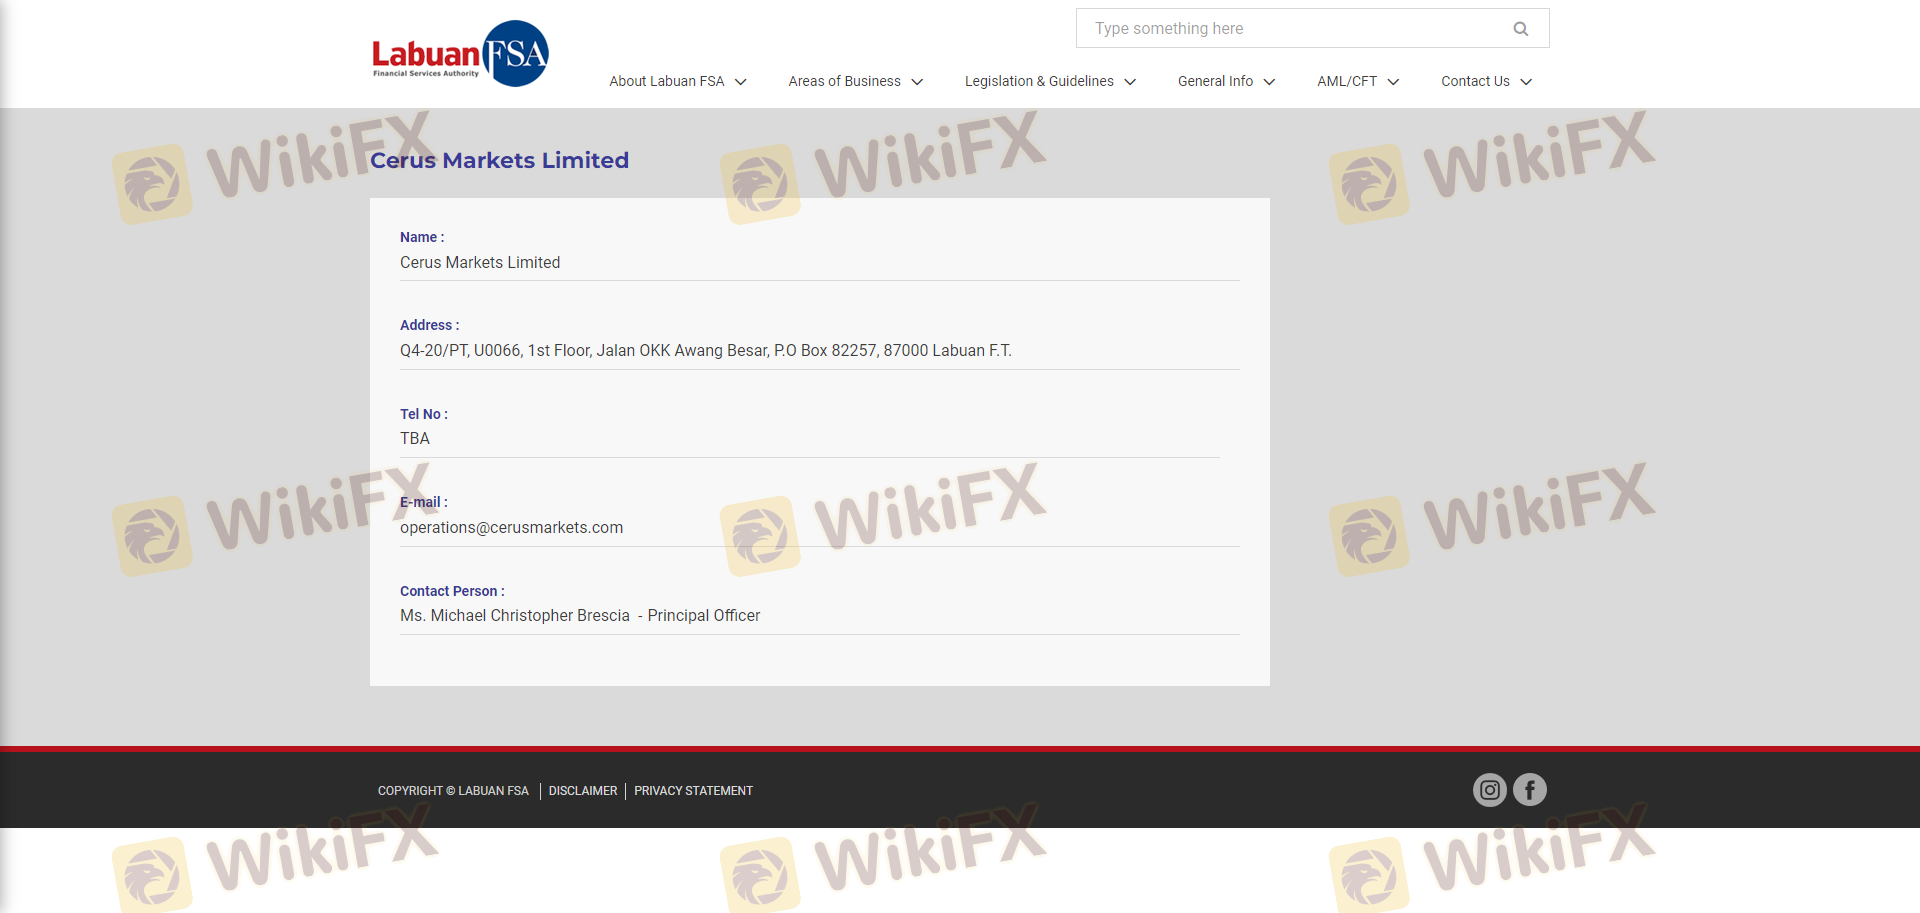
Task: Expand the chevron beside General Info
Action: click(x=1269, y=82)
